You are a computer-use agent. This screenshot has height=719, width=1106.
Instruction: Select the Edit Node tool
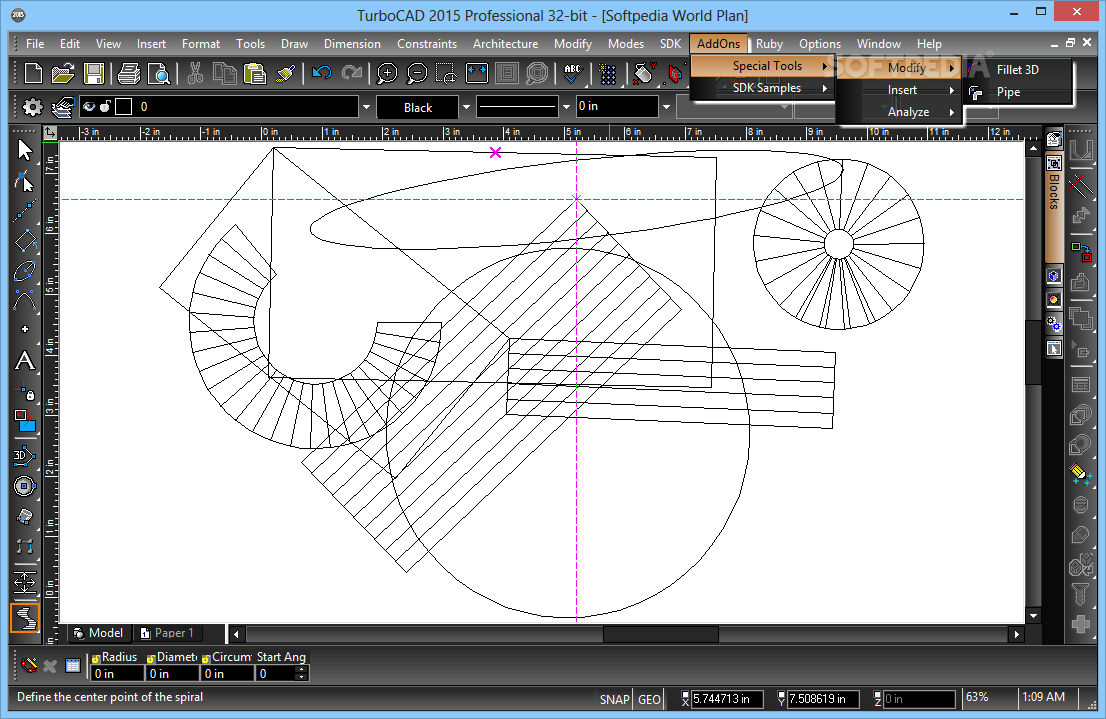point(25,181)
